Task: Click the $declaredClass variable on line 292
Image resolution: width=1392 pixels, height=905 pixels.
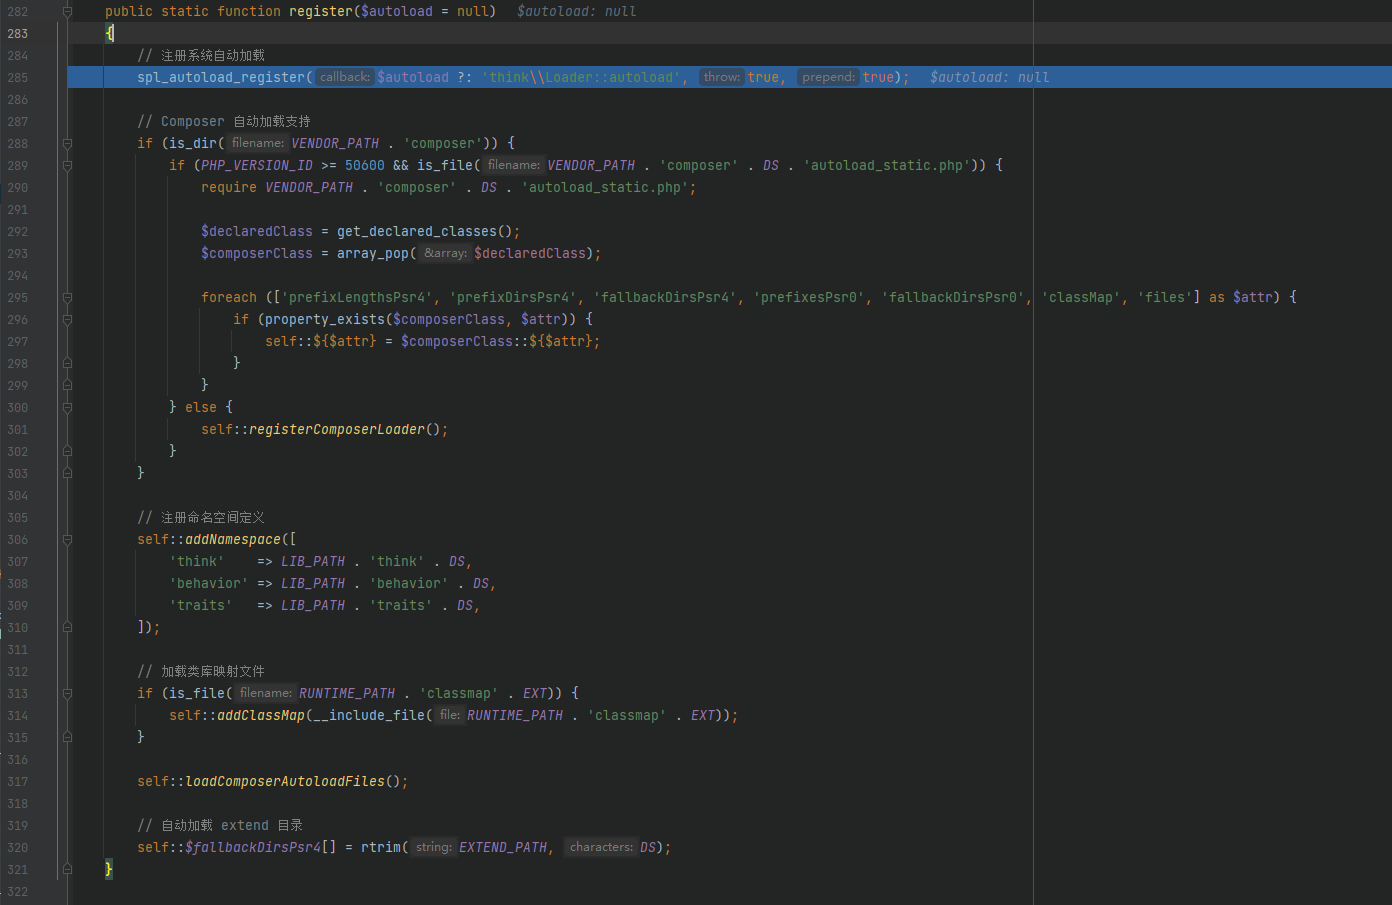Action: (x=257, y=231)
